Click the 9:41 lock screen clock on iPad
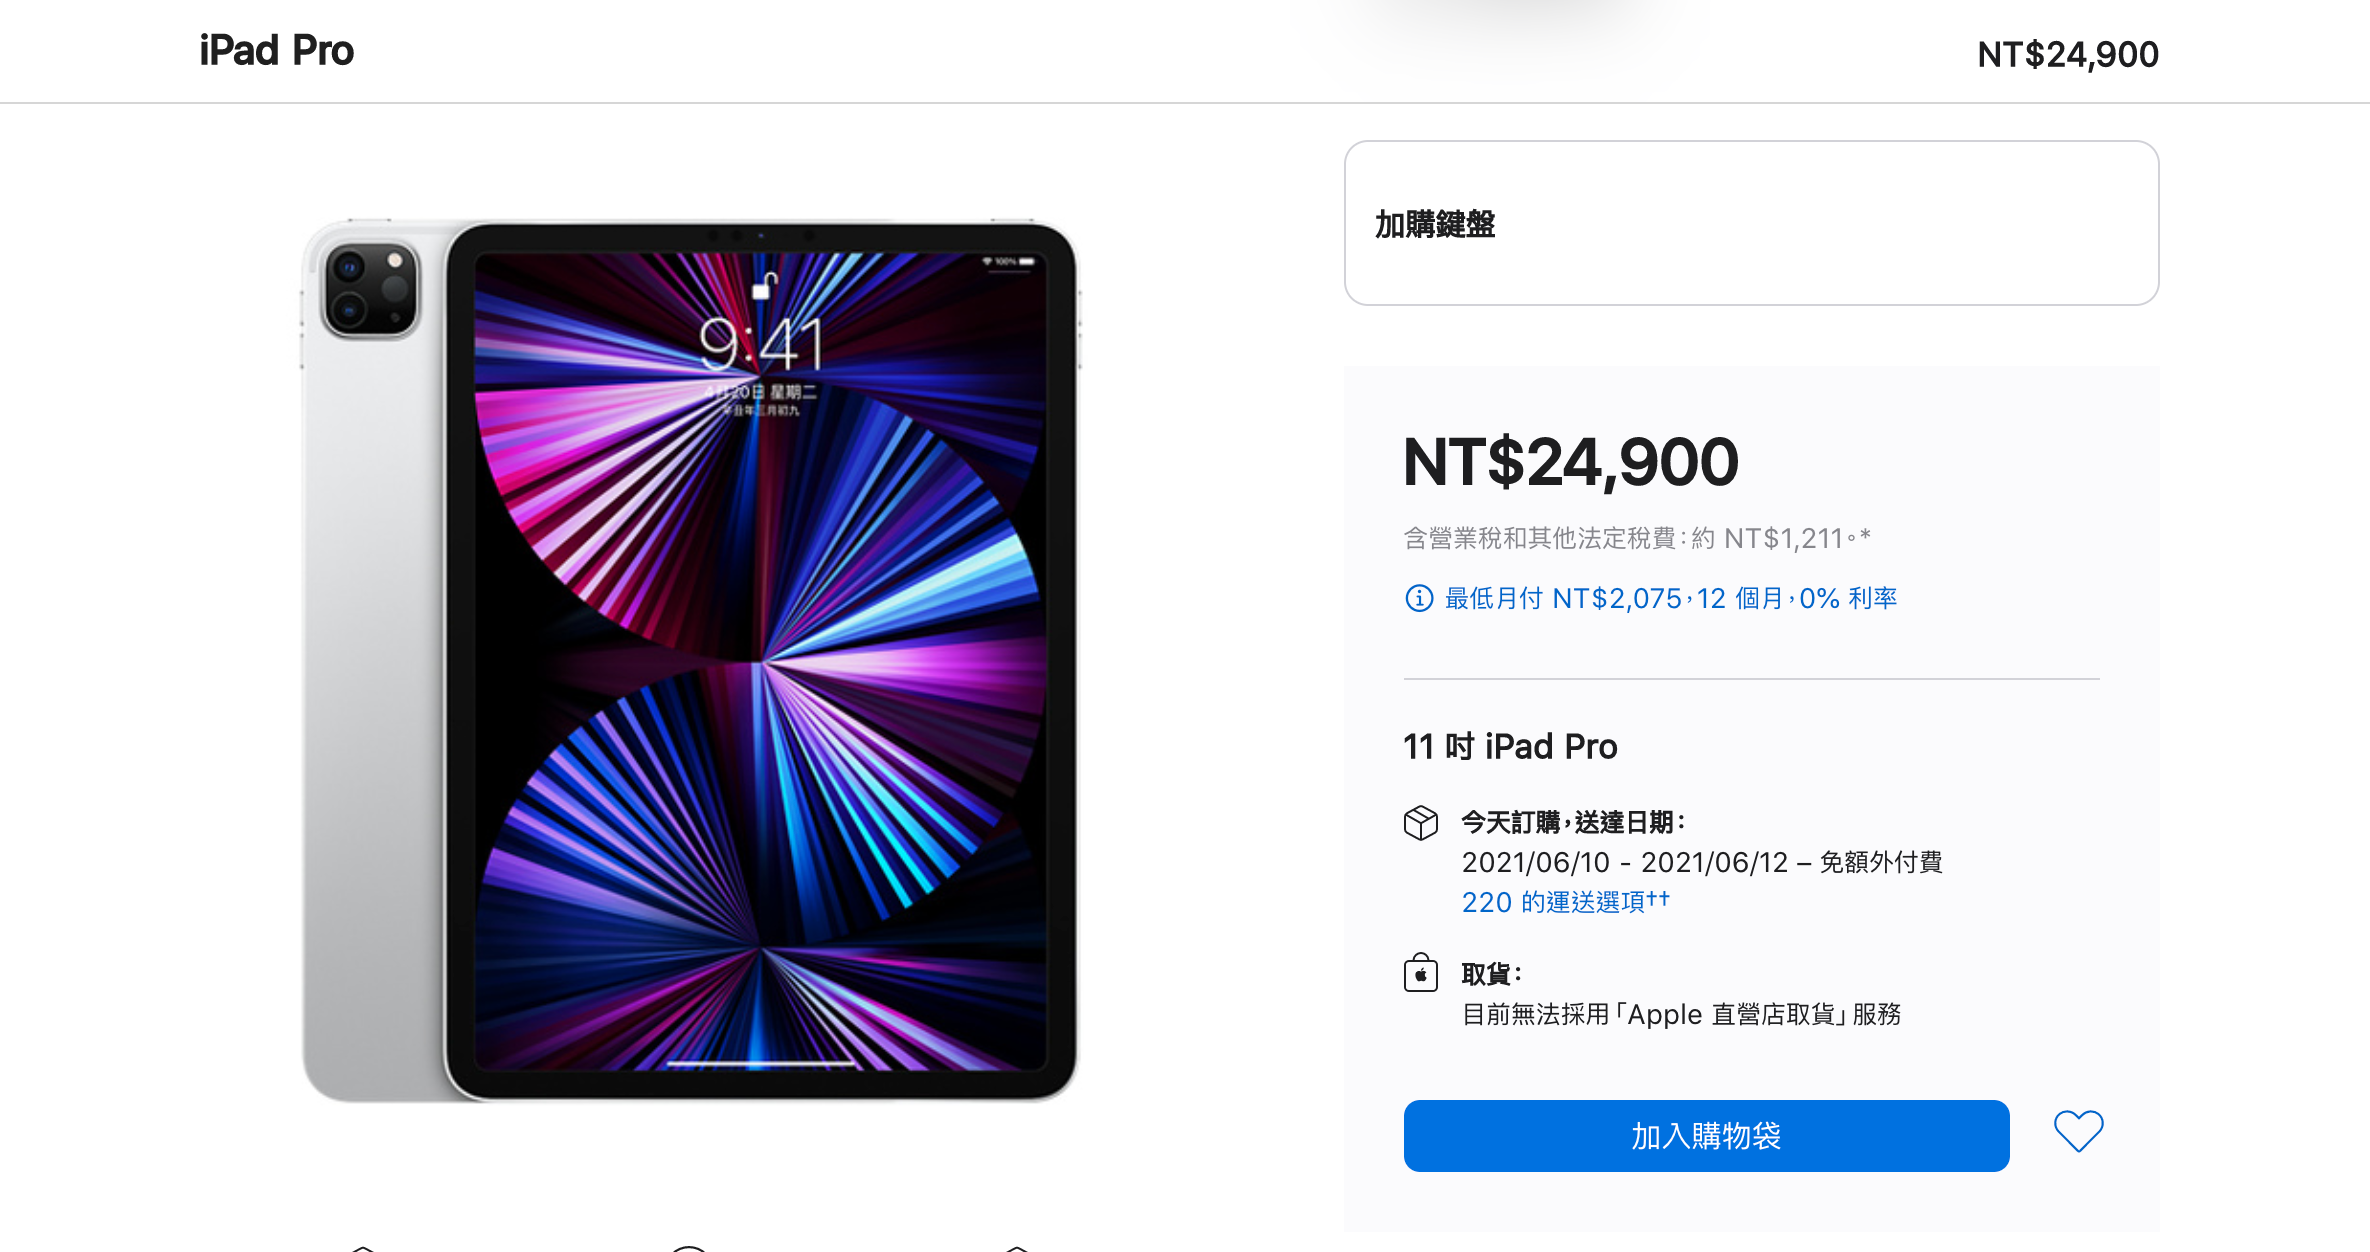2370x1252 pixels. point(761,344)
